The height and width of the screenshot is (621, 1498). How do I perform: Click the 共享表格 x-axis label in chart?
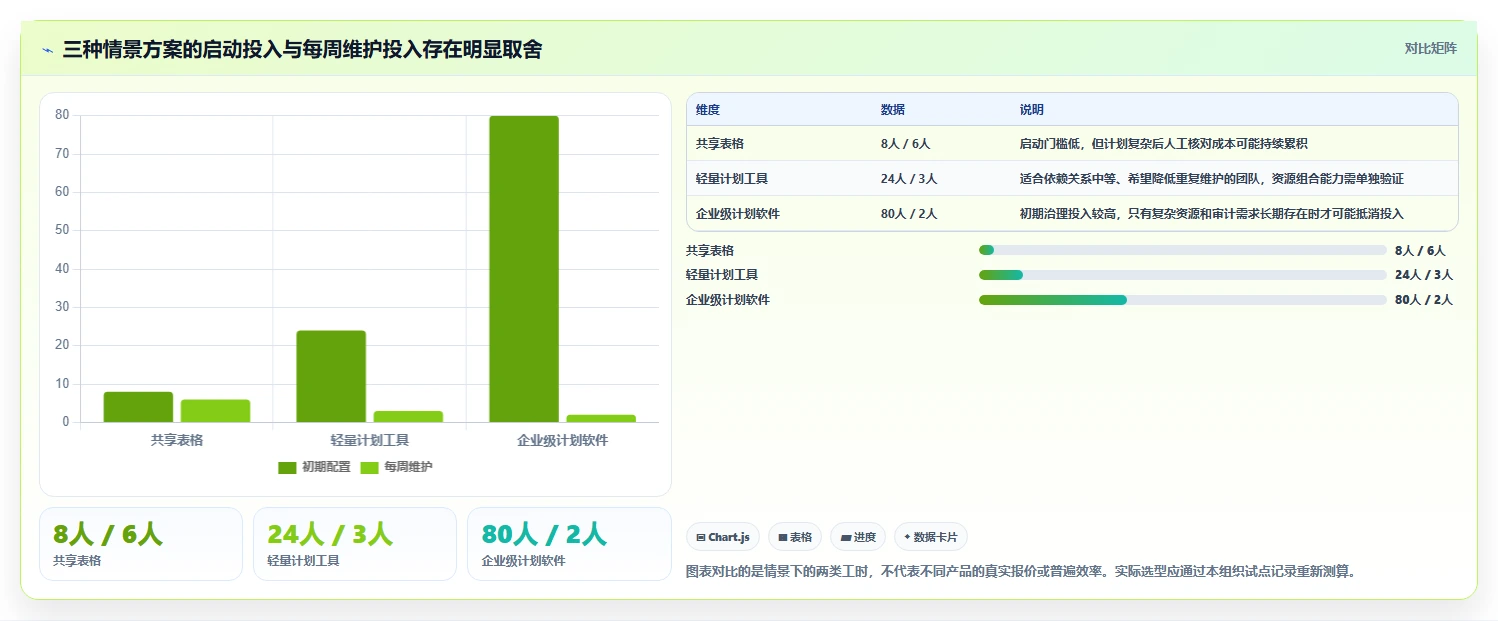click(x=177, y=440)
